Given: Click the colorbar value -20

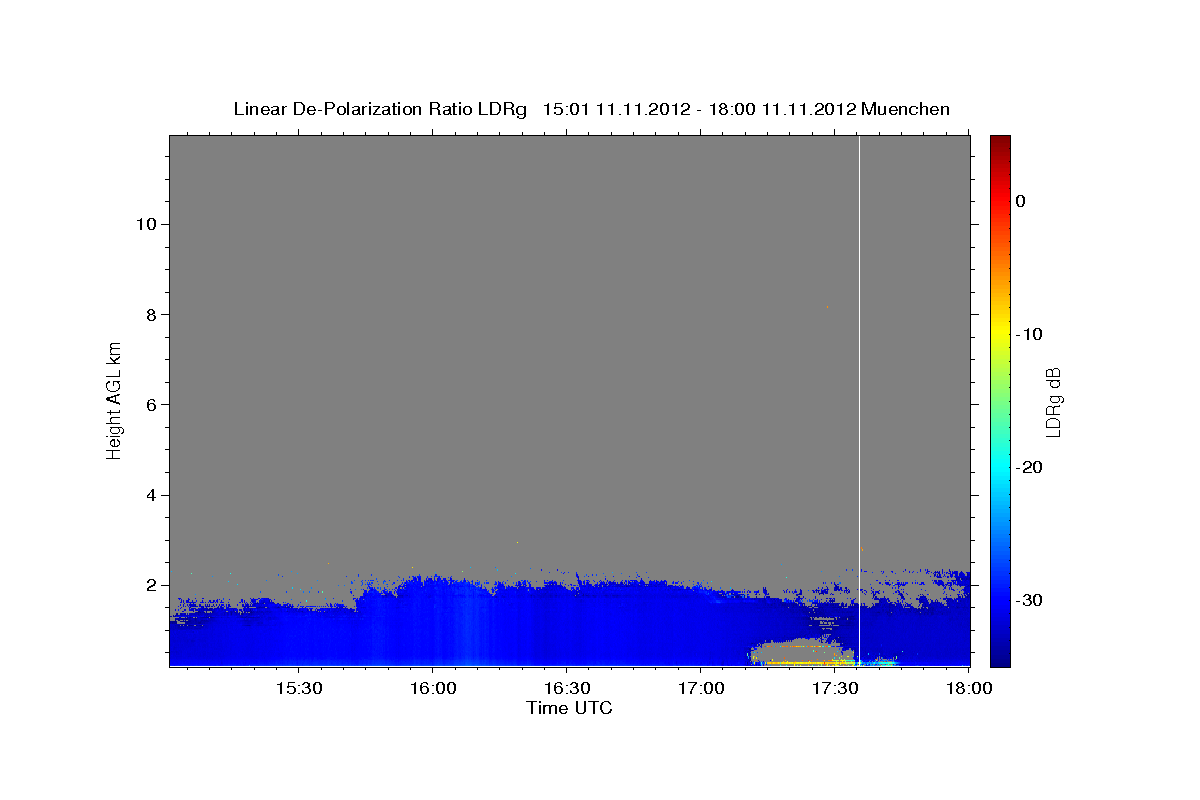Looking at the screenshot, I should click(x=1030, y=467).
